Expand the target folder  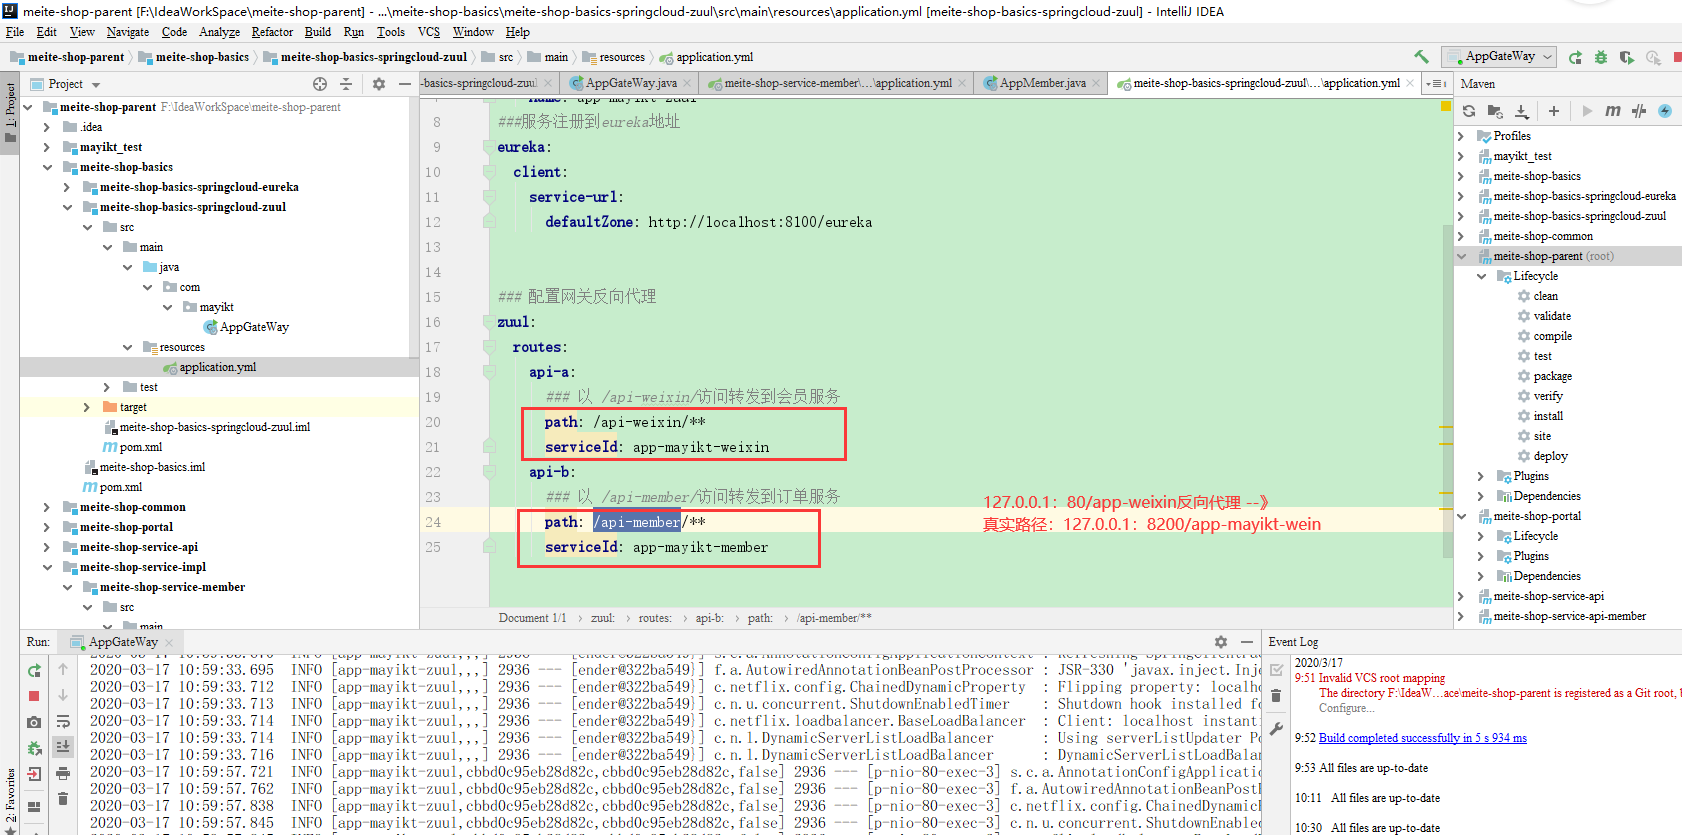(87, 407)
